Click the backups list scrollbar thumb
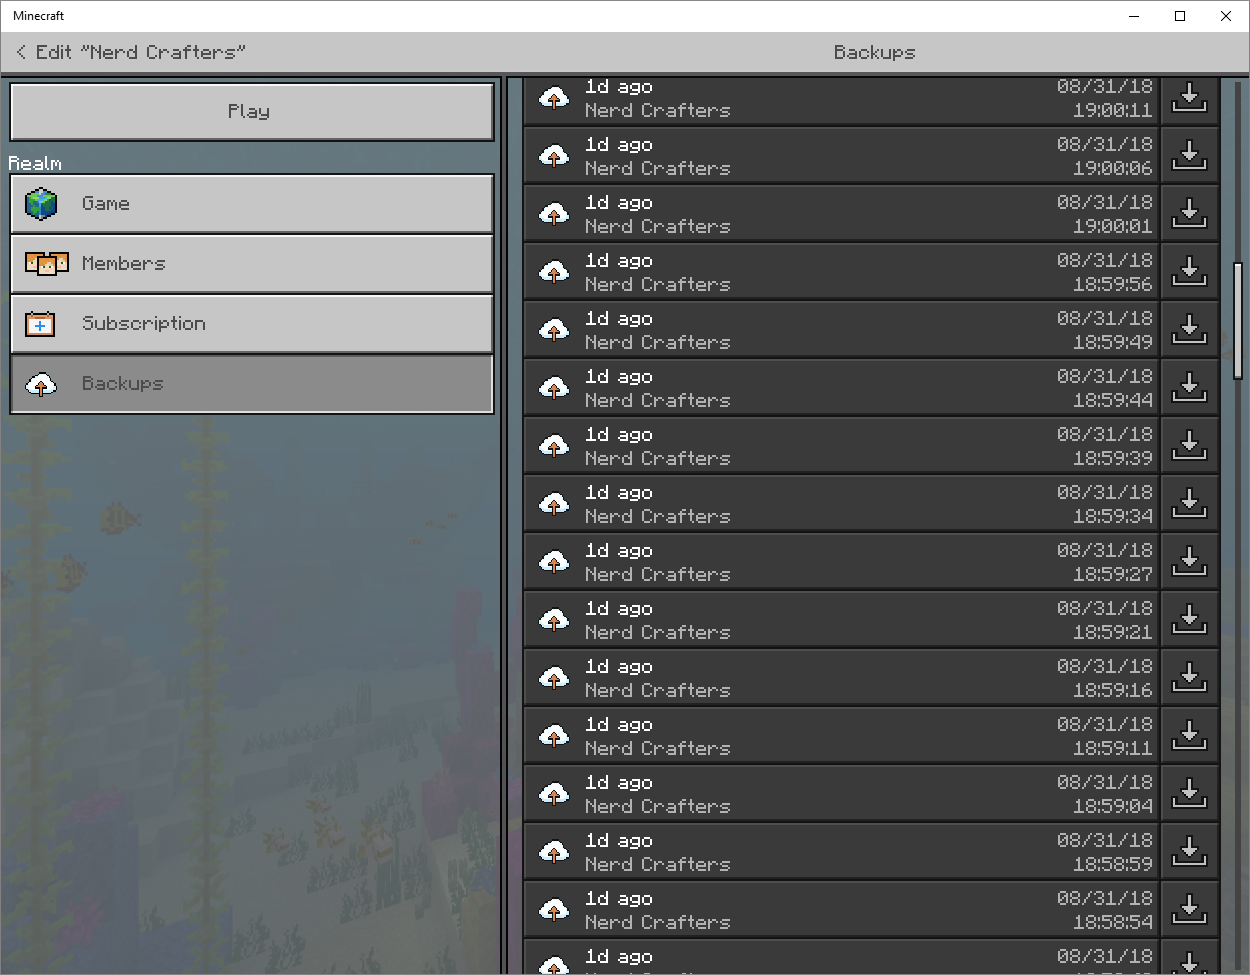The image size is (1250, 975). pyautogui.click(x=1238, y=320)
